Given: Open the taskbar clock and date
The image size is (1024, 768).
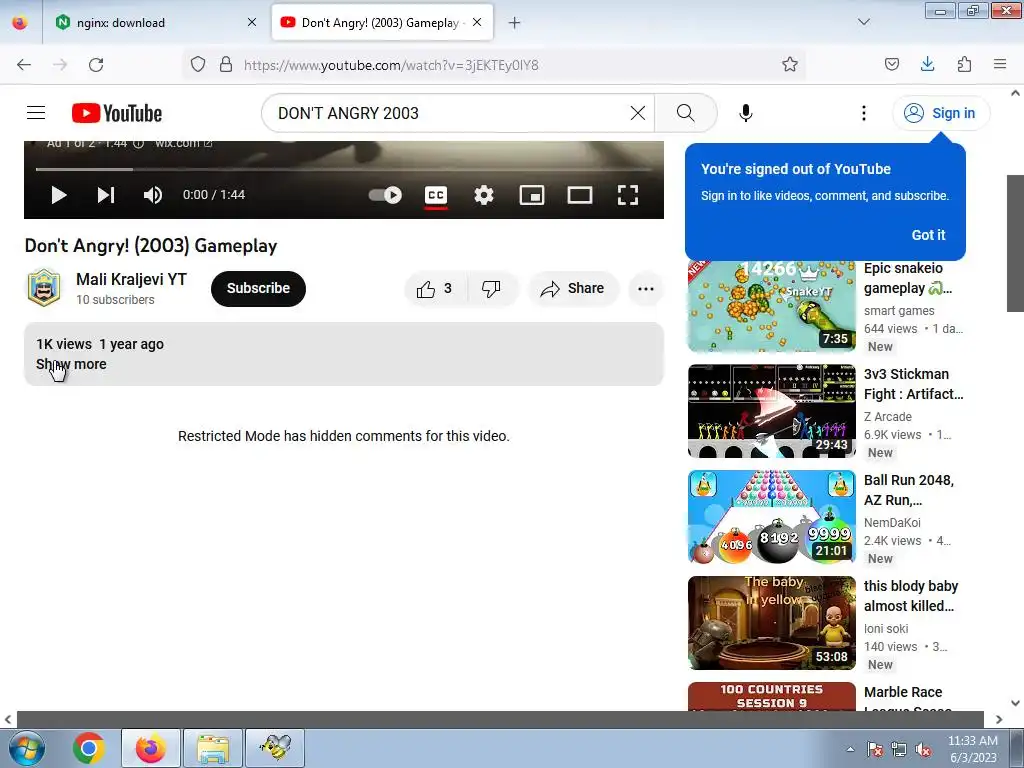Looking at the screenshot, I should 972,748.
